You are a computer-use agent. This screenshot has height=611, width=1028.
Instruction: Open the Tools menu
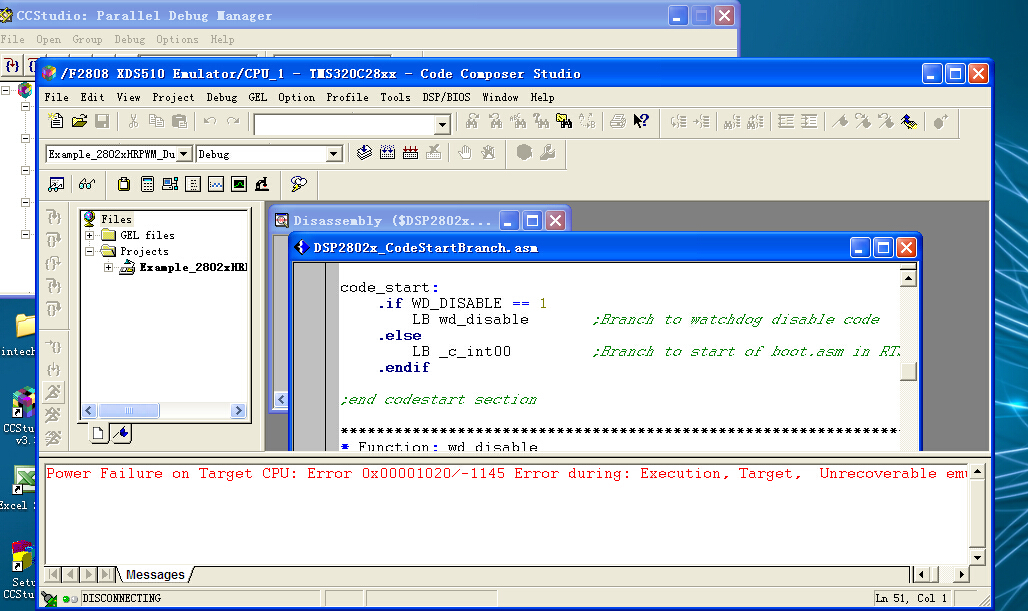click(395, 97)
